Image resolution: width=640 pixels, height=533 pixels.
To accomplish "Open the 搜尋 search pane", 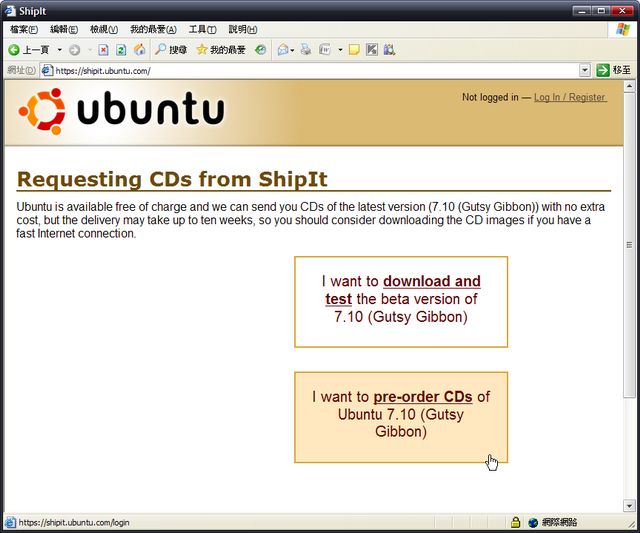I will [x=171, y=50].
